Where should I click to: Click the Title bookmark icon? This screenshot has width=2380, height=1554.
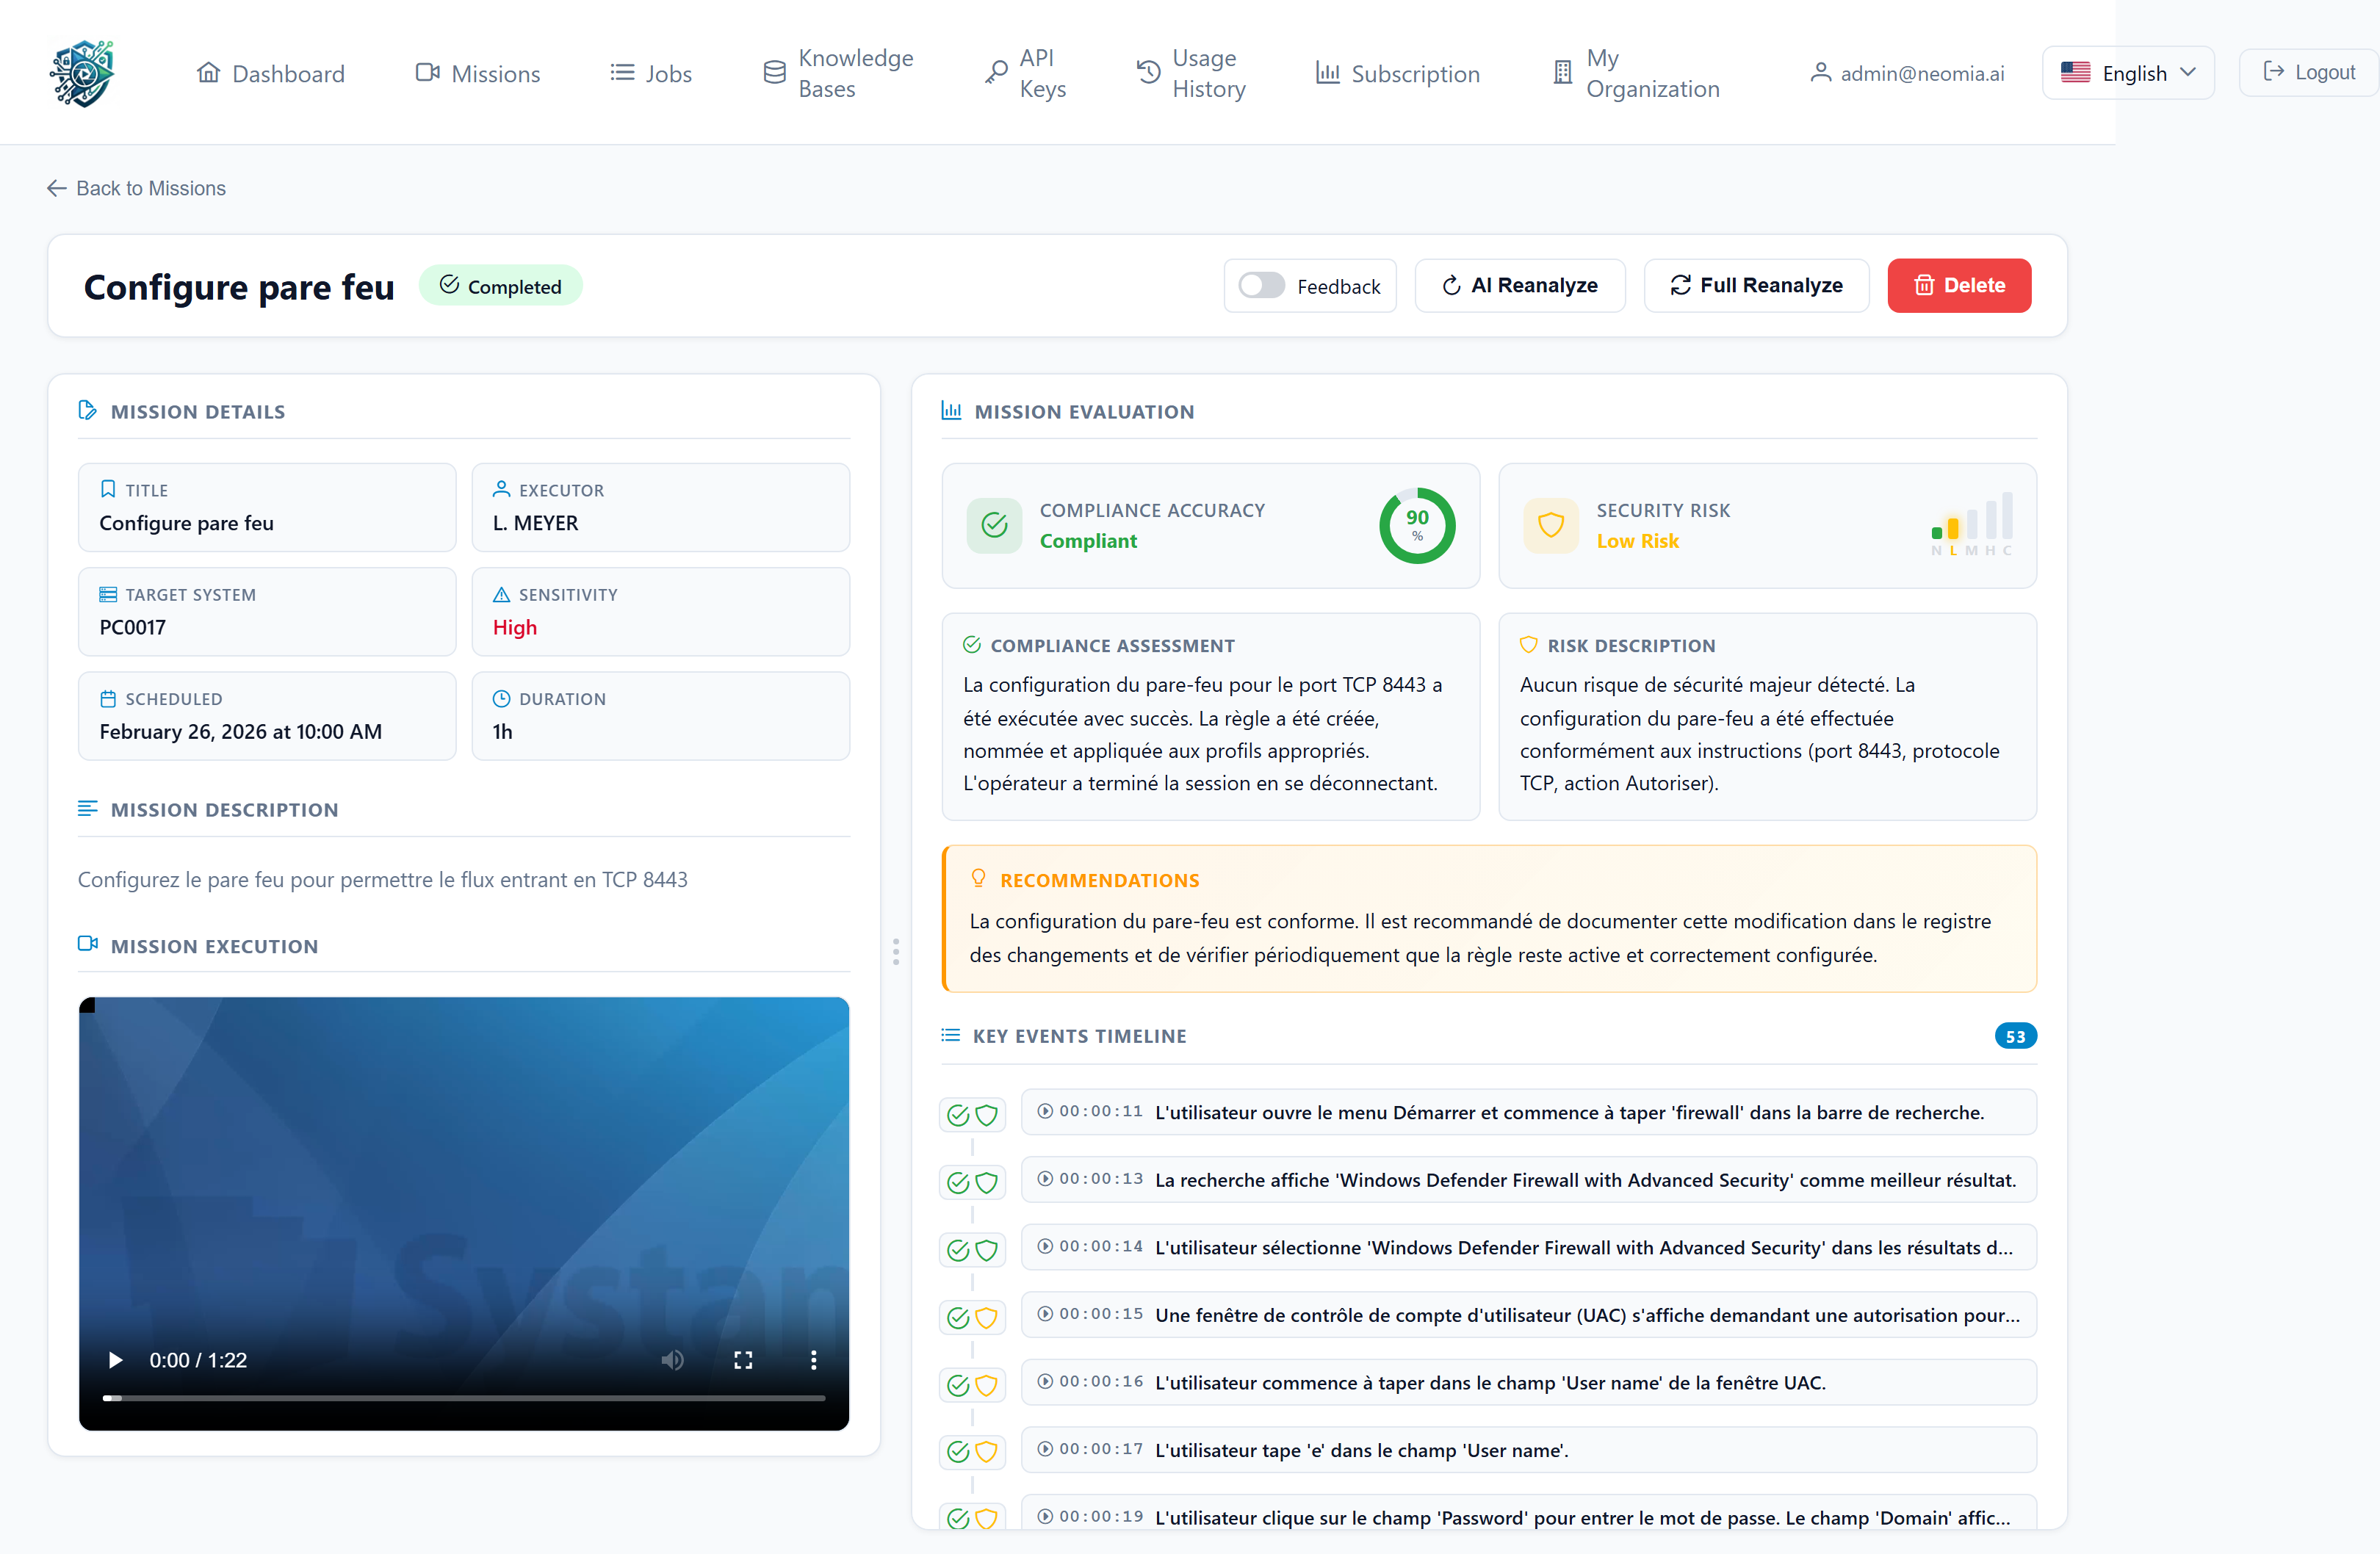click(108, 489)
